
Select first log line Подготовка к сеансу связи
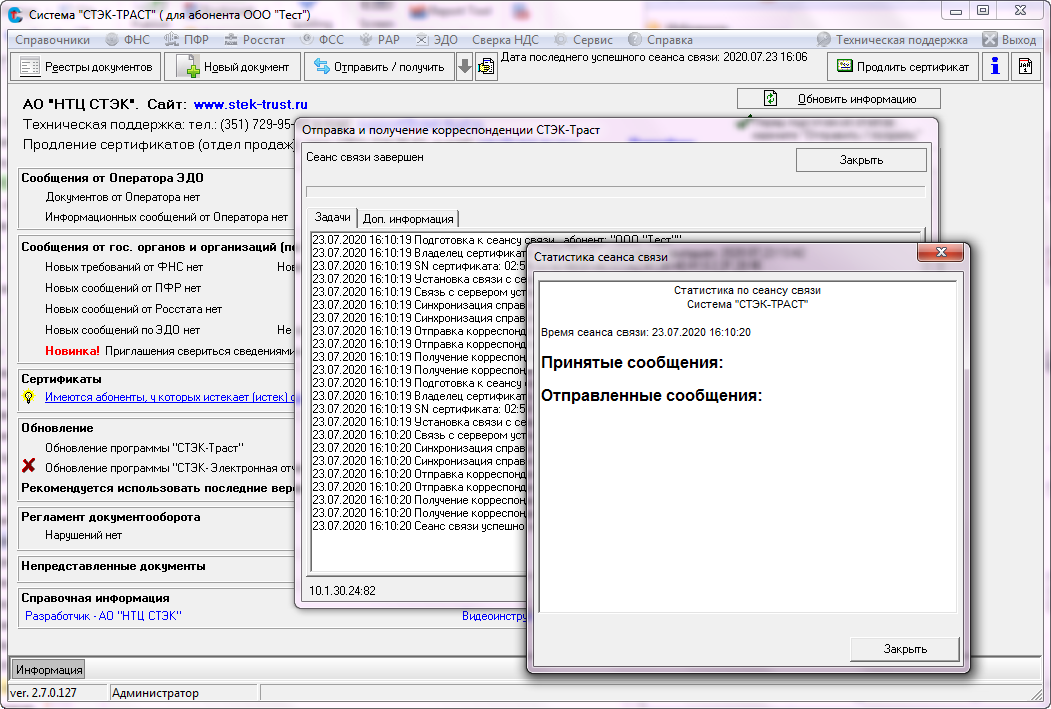point(496,240)
